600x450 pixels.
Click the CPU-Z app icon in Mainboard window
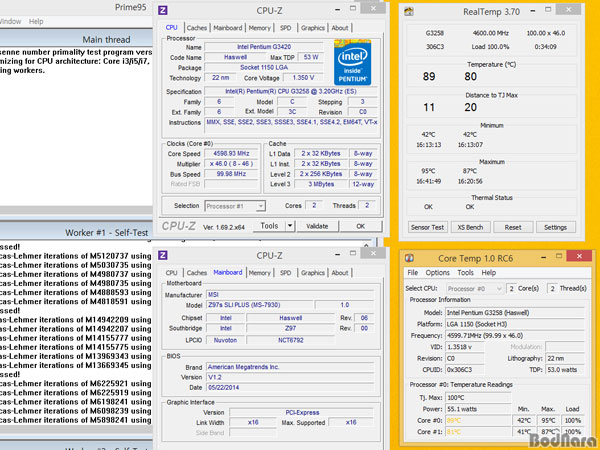[x=163, y=255]
